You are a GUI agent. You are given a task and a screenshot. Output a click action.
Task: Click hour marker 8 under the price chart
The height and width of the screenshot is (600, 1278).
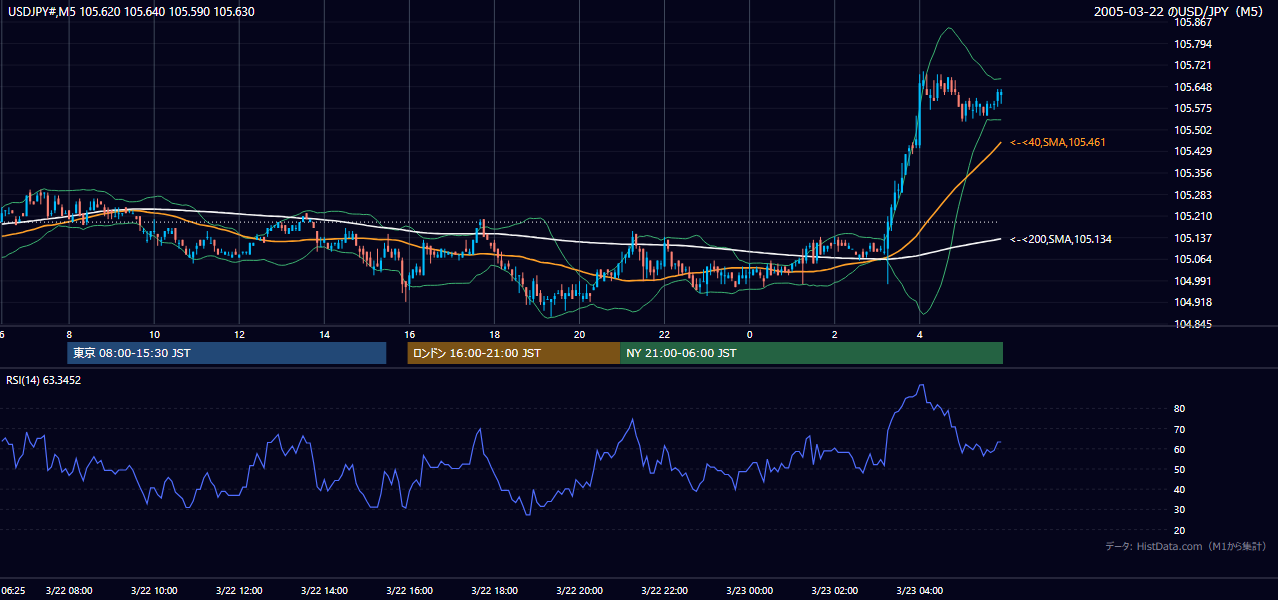tap(69, 335)
